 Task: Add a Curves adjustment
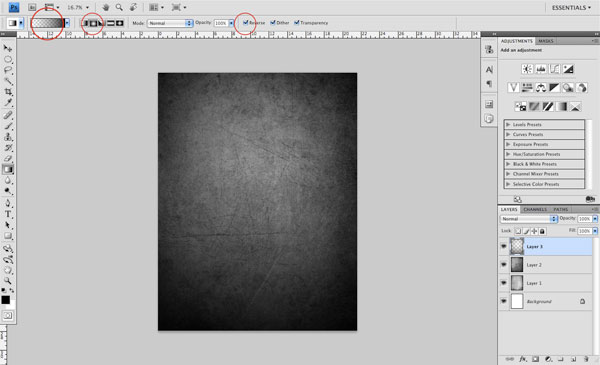coord(554,69)
